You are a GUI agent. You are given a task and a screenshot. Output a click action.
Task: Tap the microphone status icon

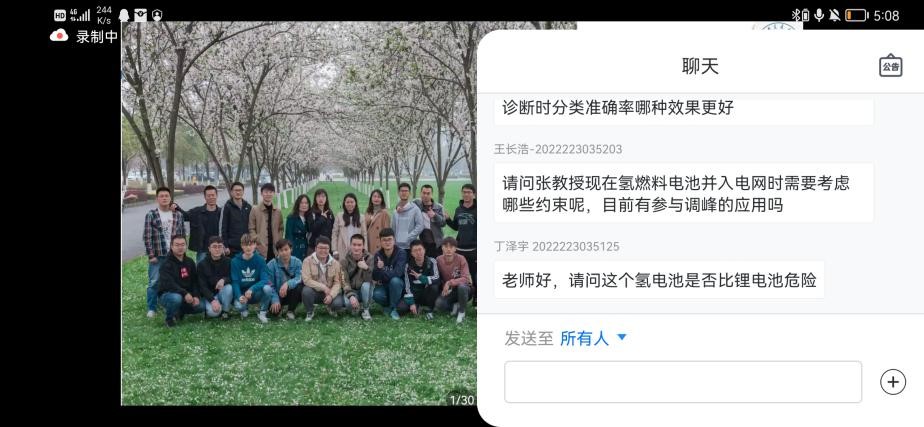819,15
